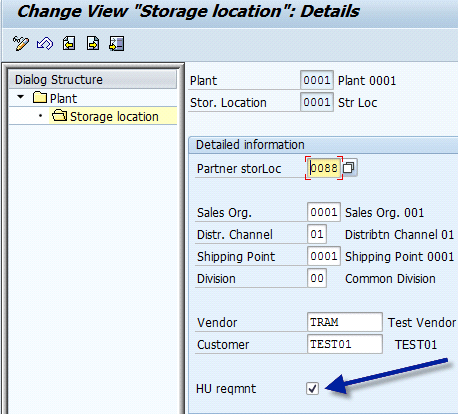Go to previous entry icon

69,44
